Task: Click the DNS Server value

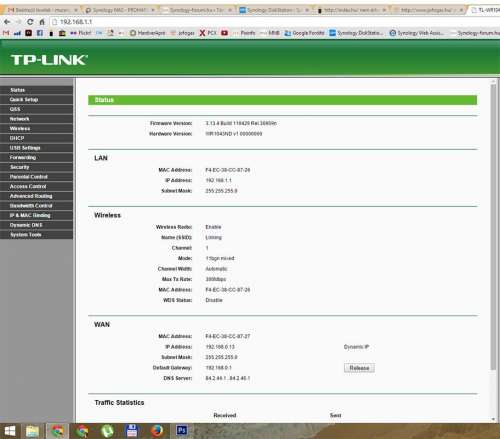Action: [x=228, y=378]
